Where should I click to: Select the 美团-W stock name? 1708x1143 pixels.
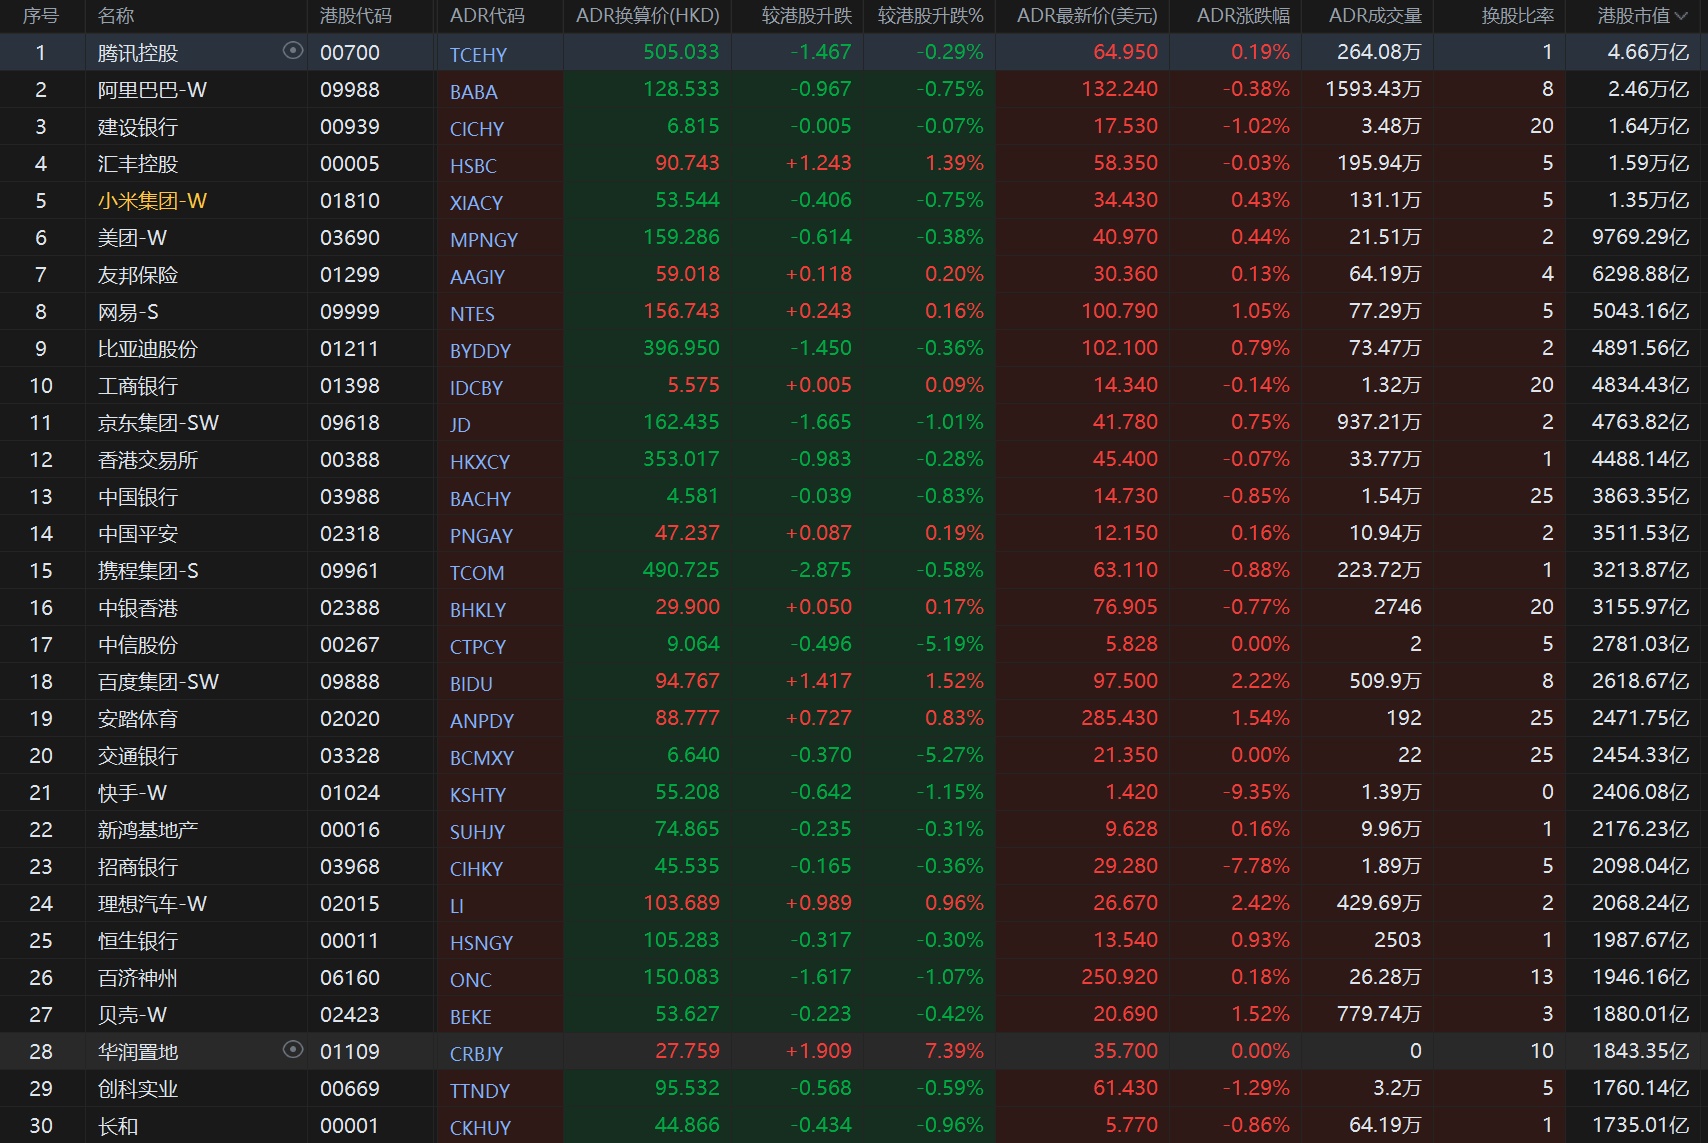tap(132, 238)
